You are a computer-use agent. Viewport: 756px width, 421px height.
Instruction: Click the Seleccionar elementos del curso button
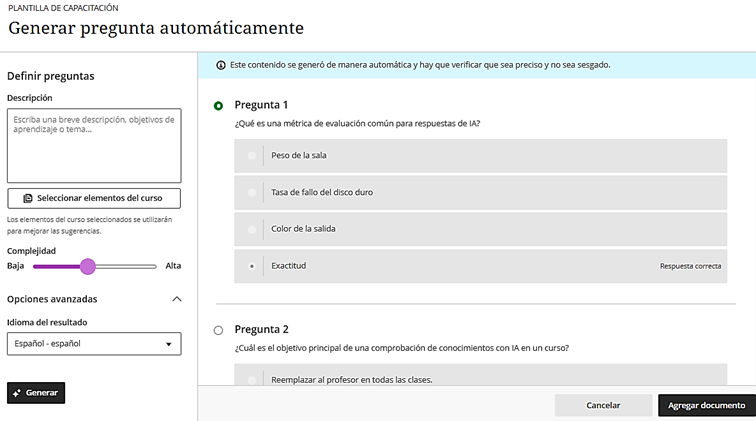[94, 198]
